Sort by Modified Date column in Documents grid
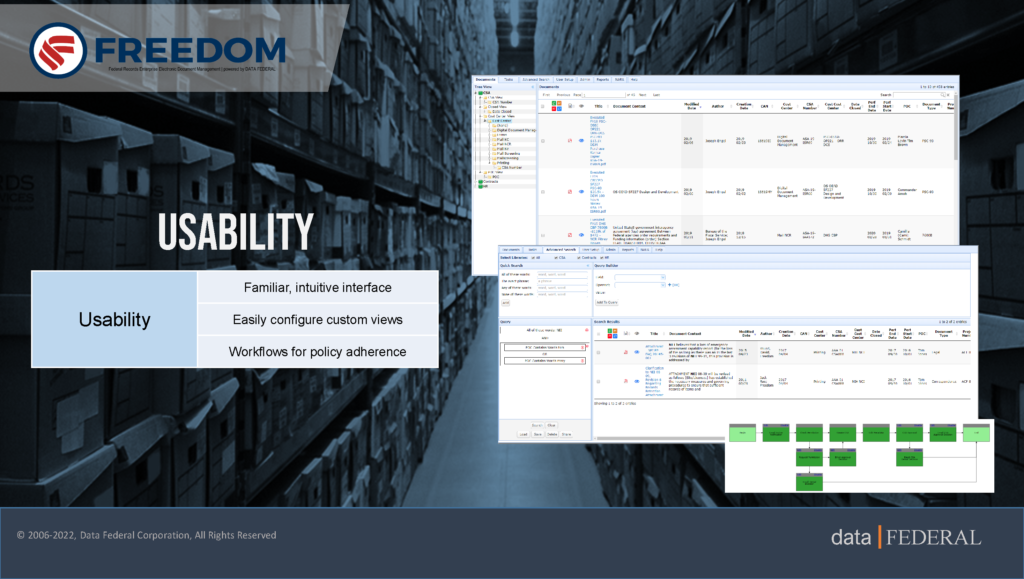 click(692, 106)
